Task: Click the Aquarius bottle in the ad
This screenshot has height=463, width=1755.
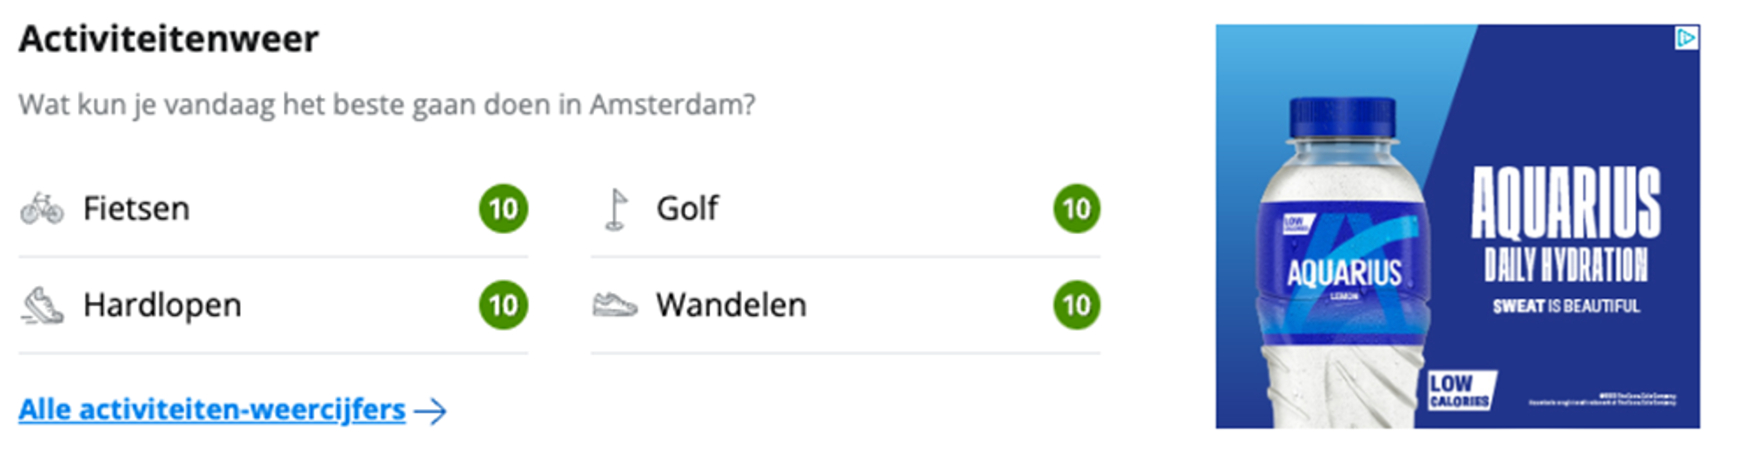Action: [1340, 270]
